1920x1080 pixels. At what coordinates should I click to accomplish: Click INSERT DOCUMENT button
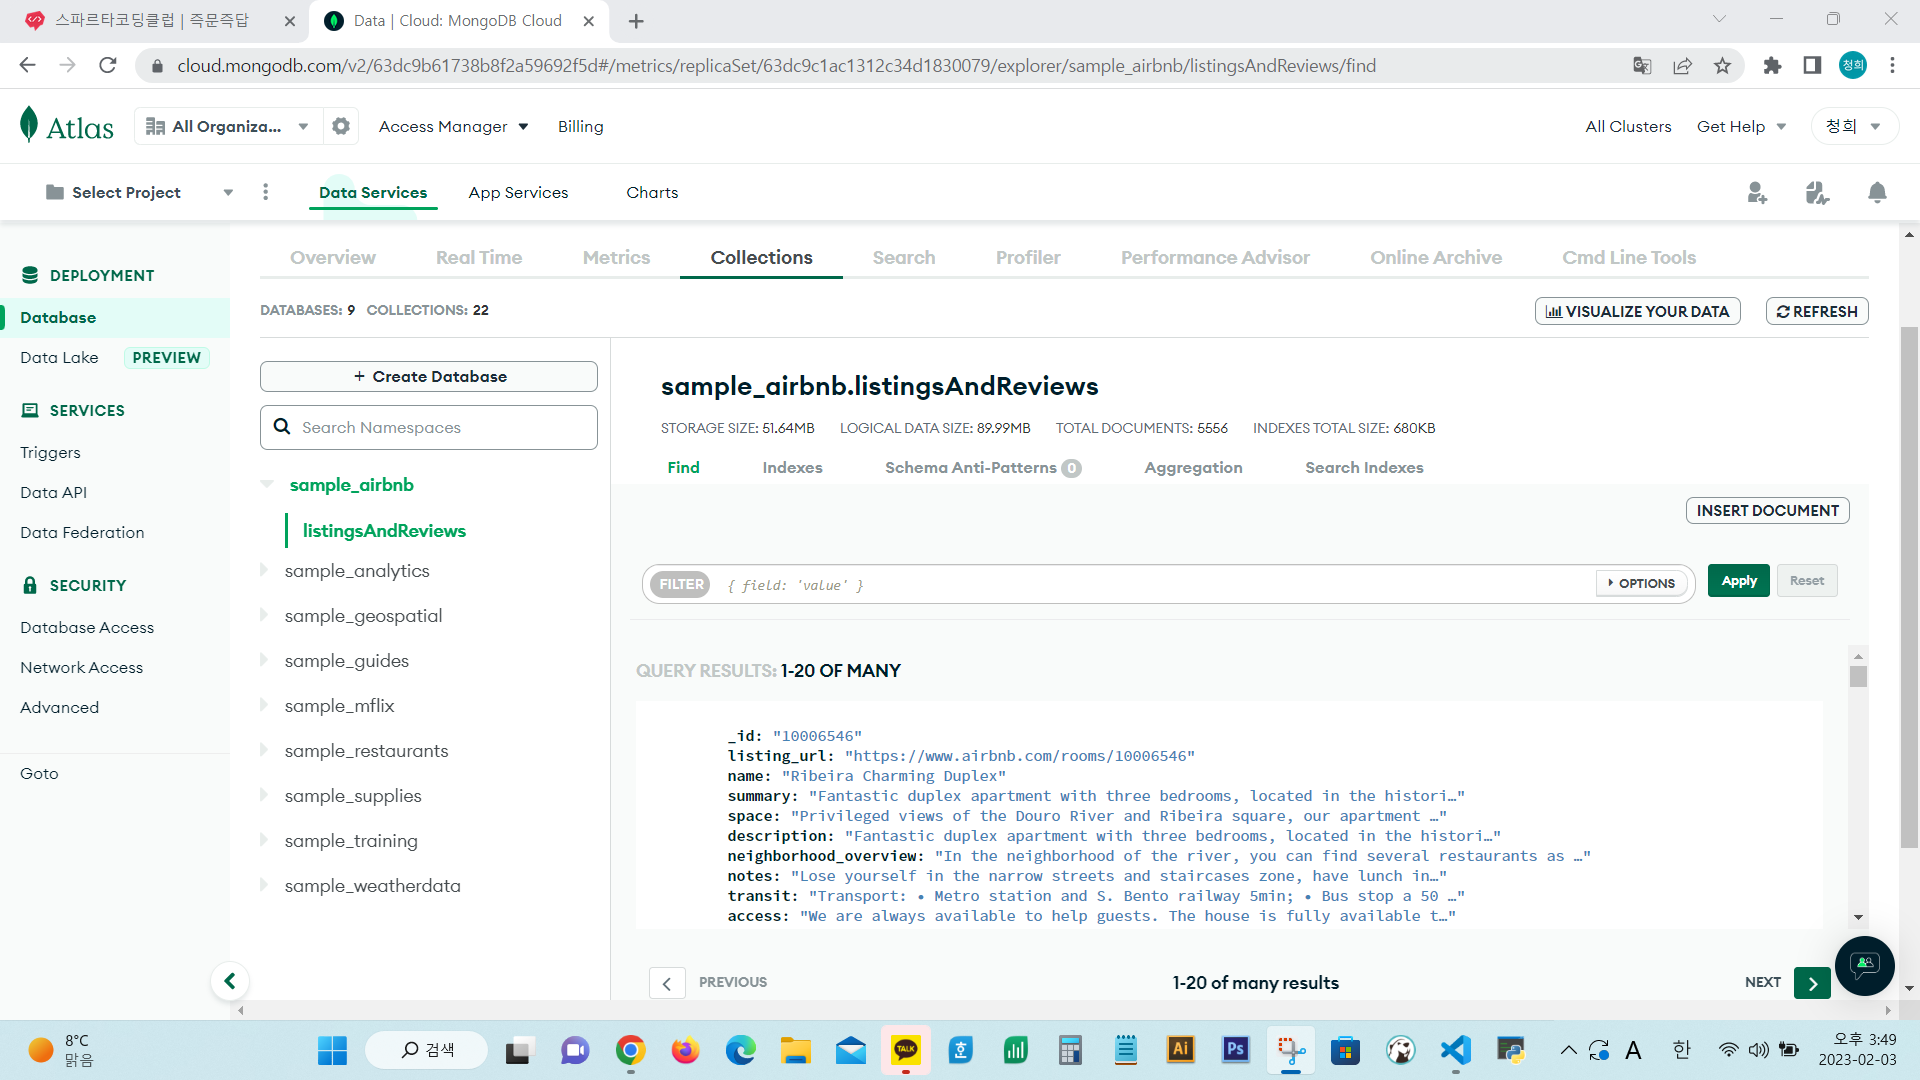[1767, 510]
